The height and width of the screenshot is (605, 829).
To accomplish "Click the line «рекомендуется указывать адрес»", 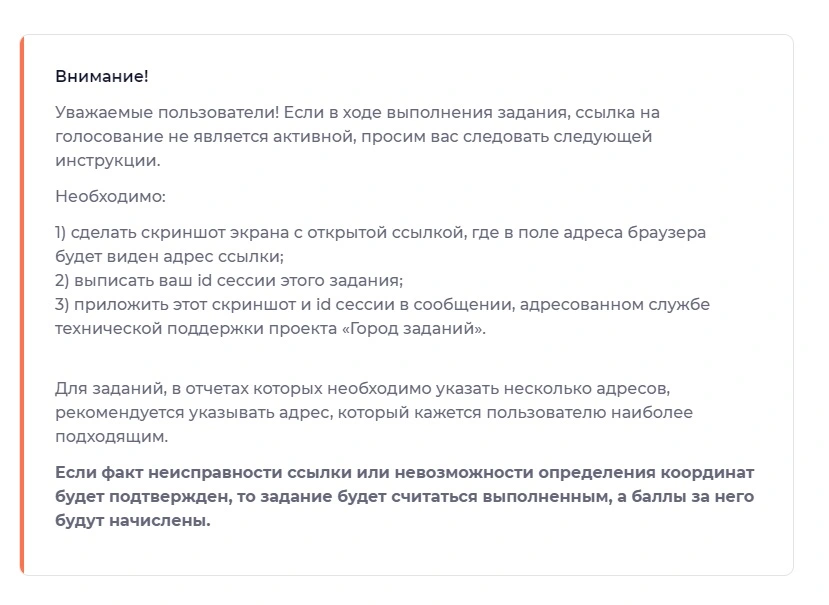I will [x=194, y=412].
